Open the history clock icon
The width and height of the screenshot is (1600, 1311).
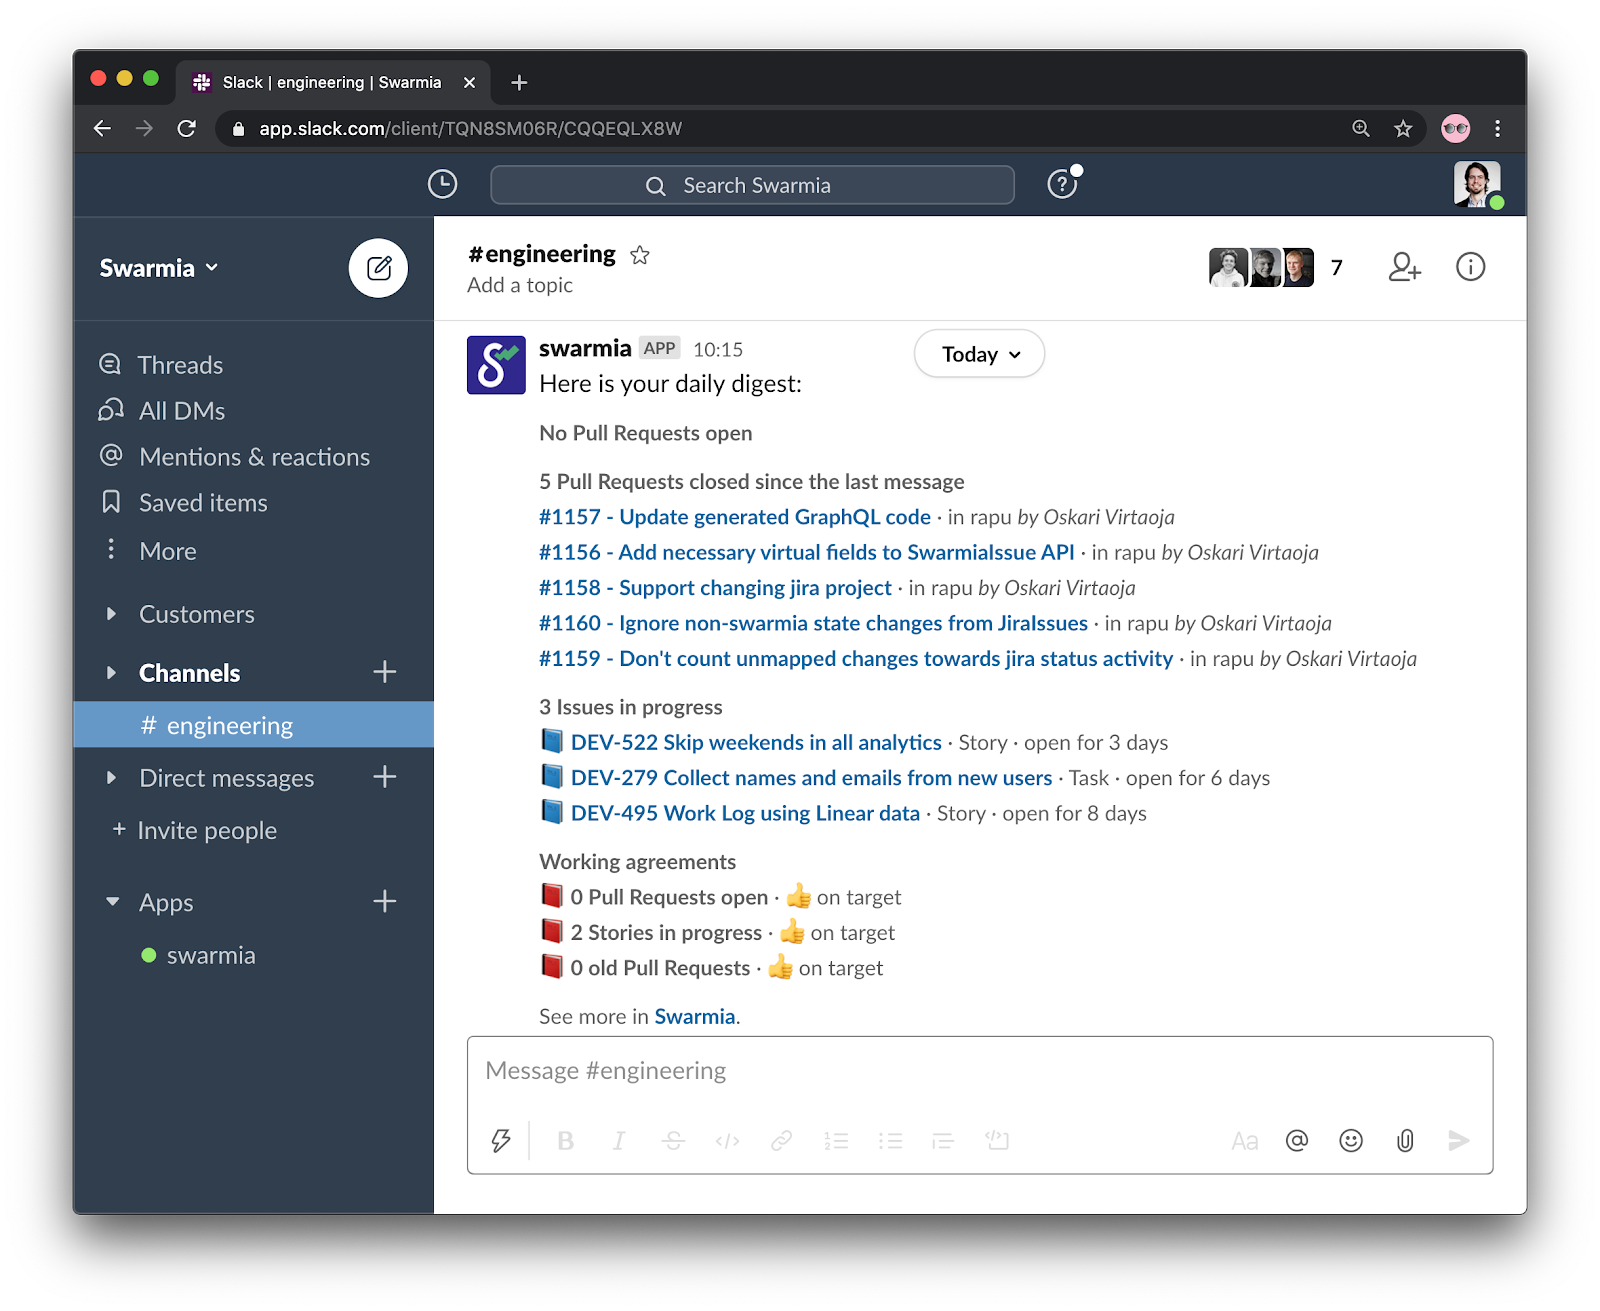pyautogui.click(x=442, y=185)
